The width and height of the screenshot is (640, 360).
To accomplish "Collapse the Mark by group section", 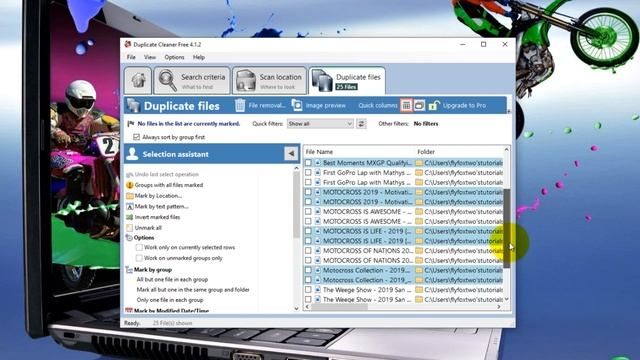I will pyautogui.click(x=149, y=270).
